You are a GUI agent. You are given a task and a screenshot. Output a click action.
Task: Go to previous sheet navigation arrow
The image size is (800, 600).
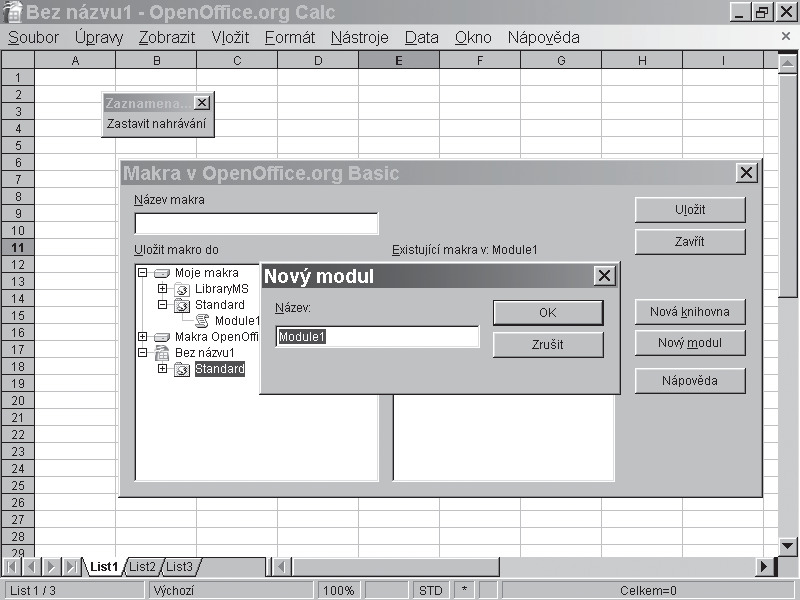coord(32,566)
